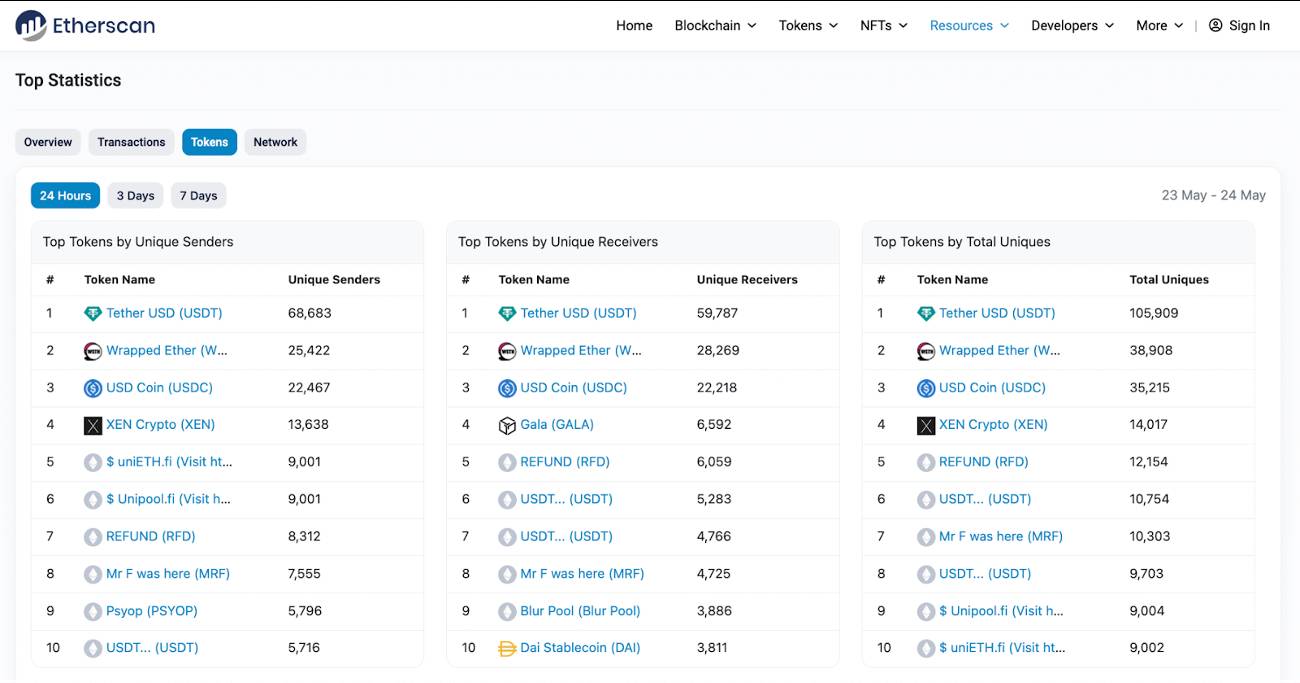Click the Blur Pool token icon

click(507, 611)
